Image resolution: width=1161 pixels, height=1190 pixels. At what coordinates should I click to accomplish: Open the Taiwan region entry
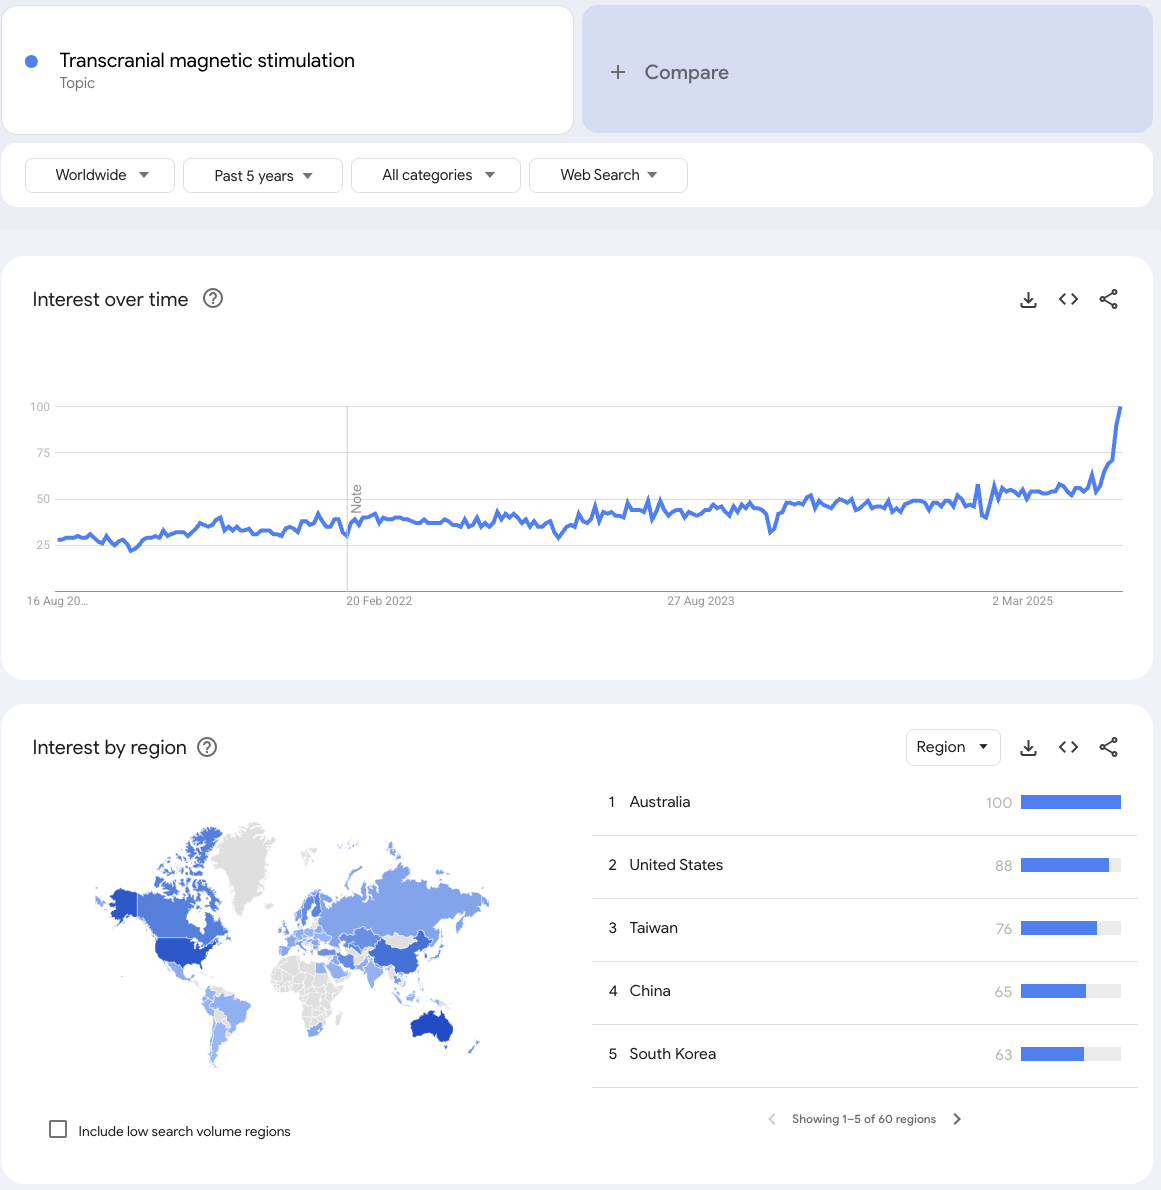tap(654, 928)
